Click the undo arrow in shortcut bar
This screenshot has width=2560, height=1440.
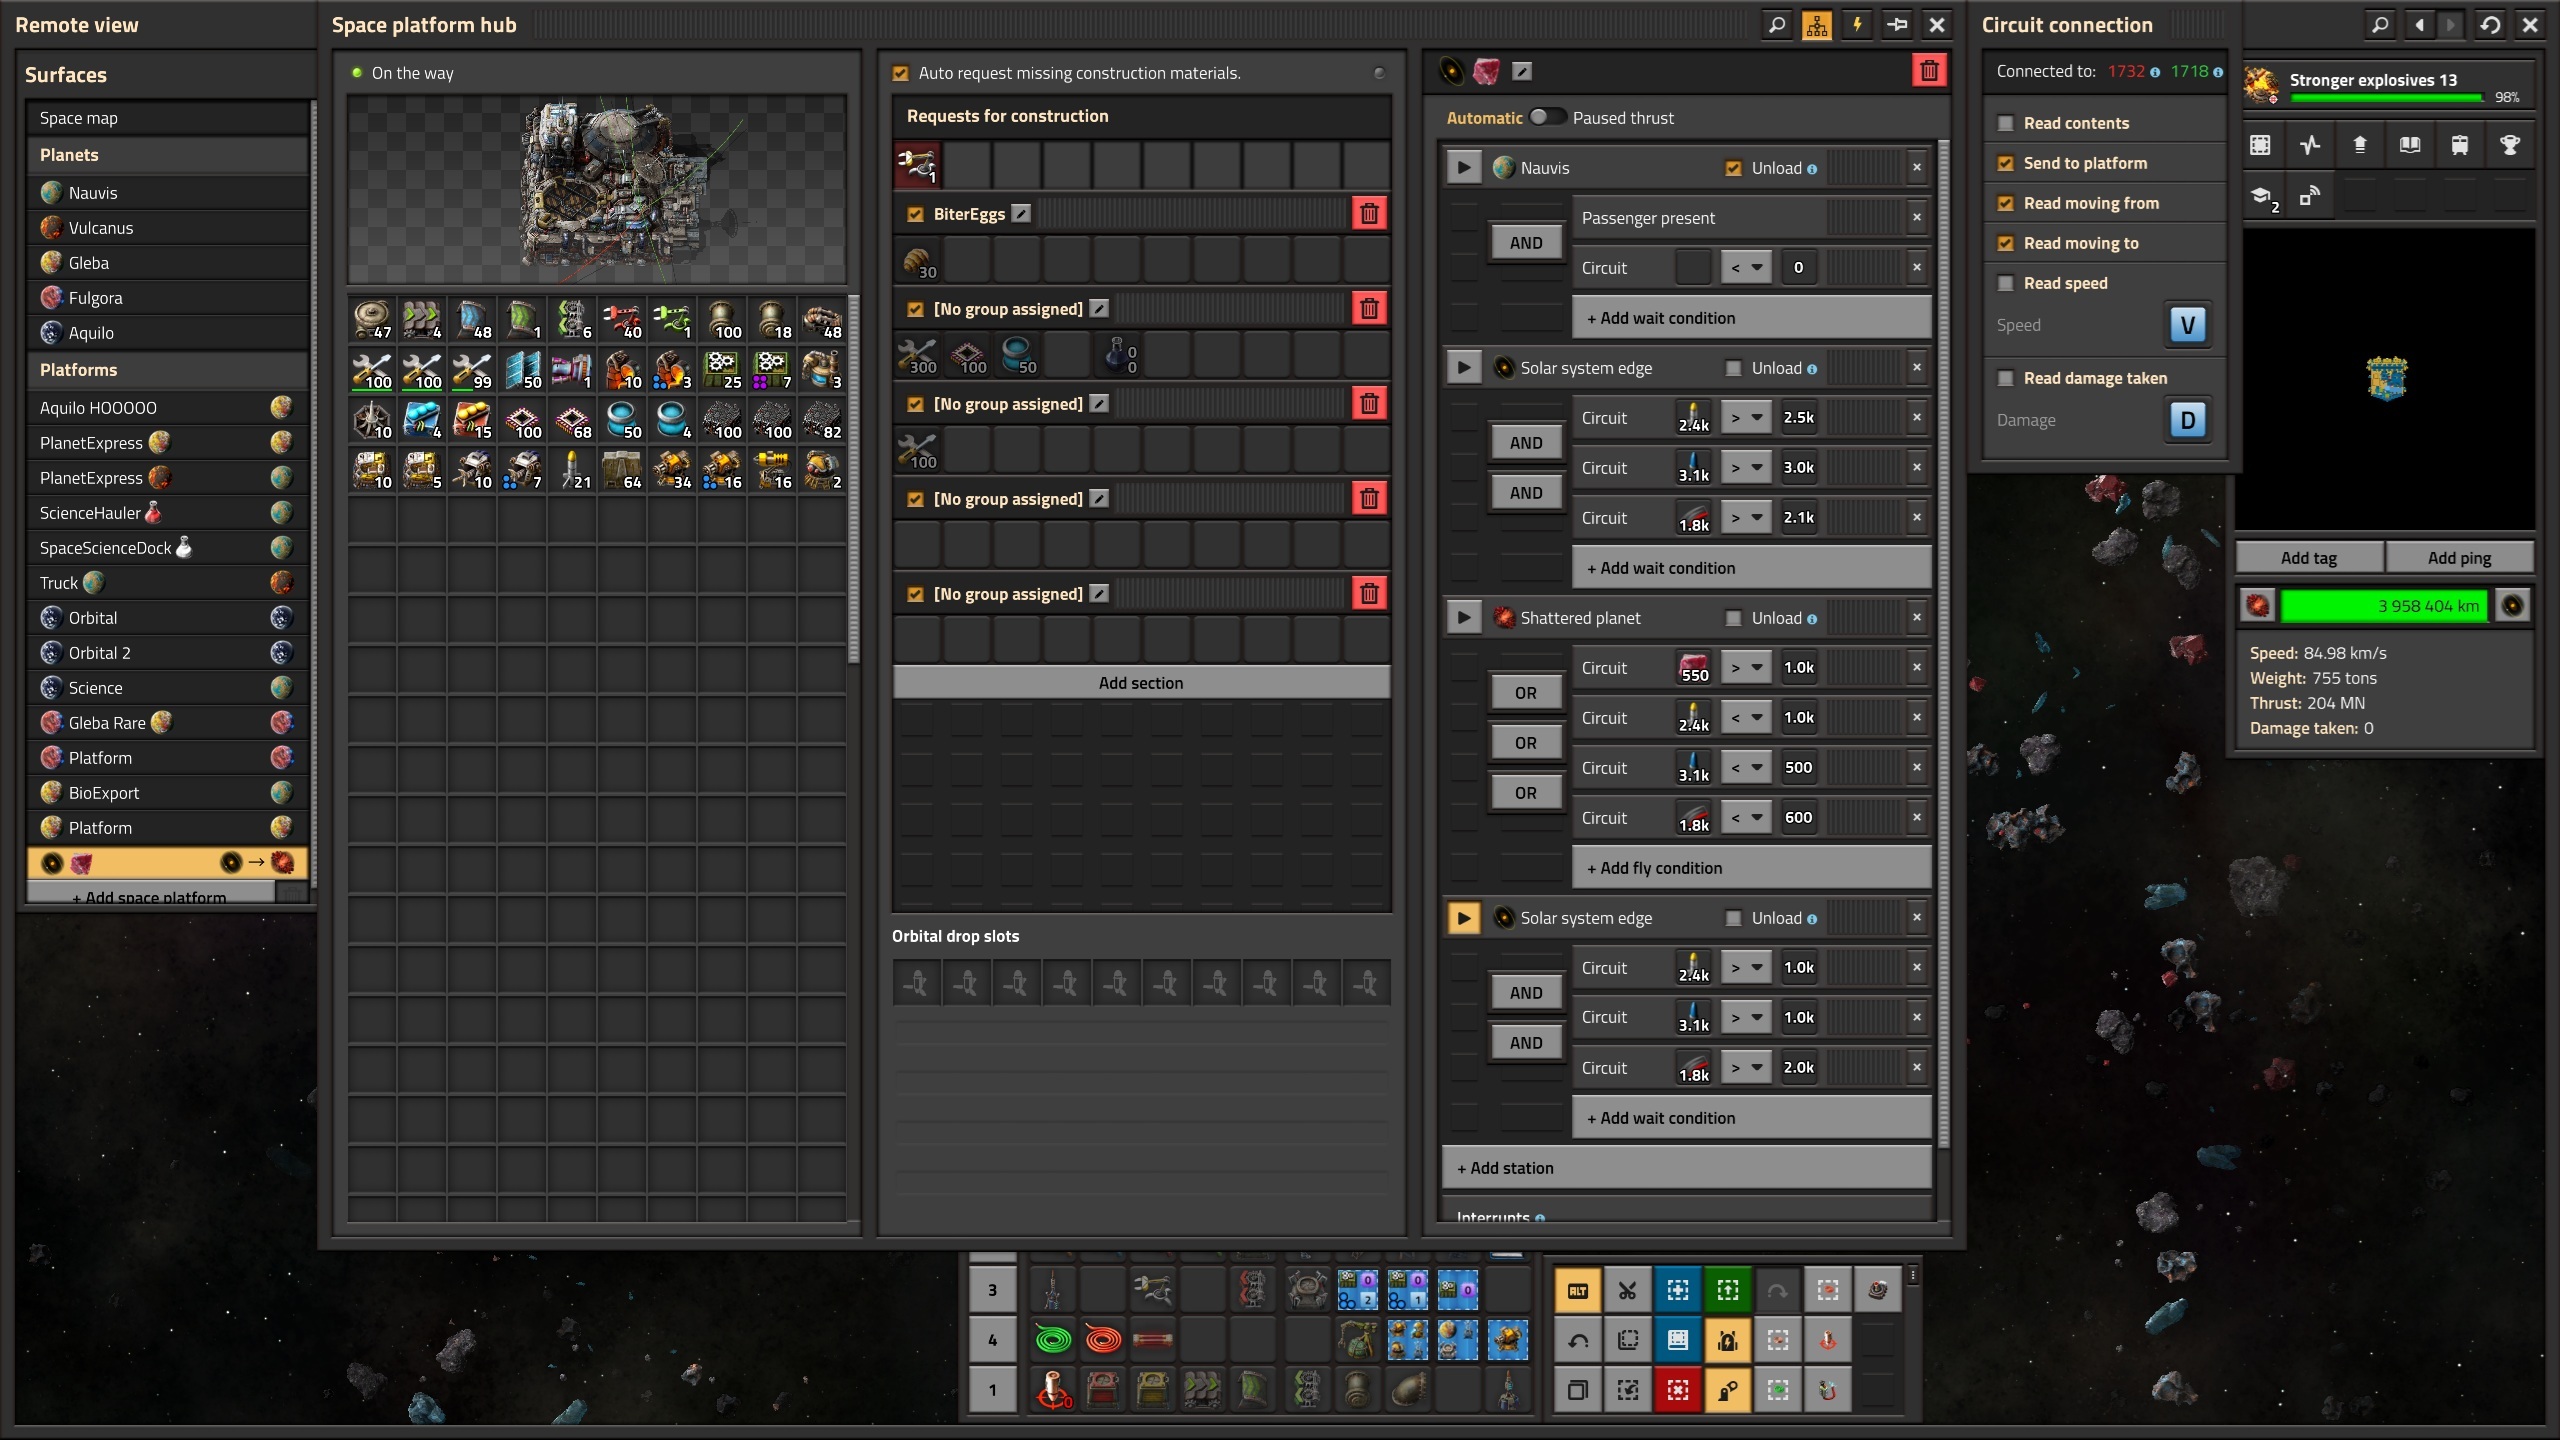click(x=1578, y=1341)
